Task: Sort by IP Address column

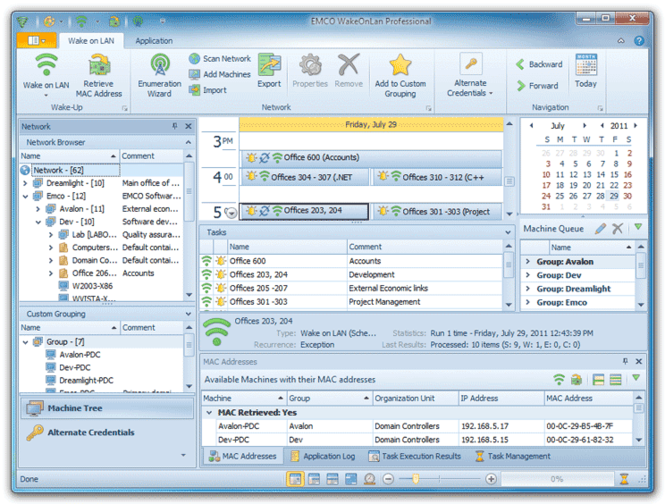Action: (x=501, y=398)
